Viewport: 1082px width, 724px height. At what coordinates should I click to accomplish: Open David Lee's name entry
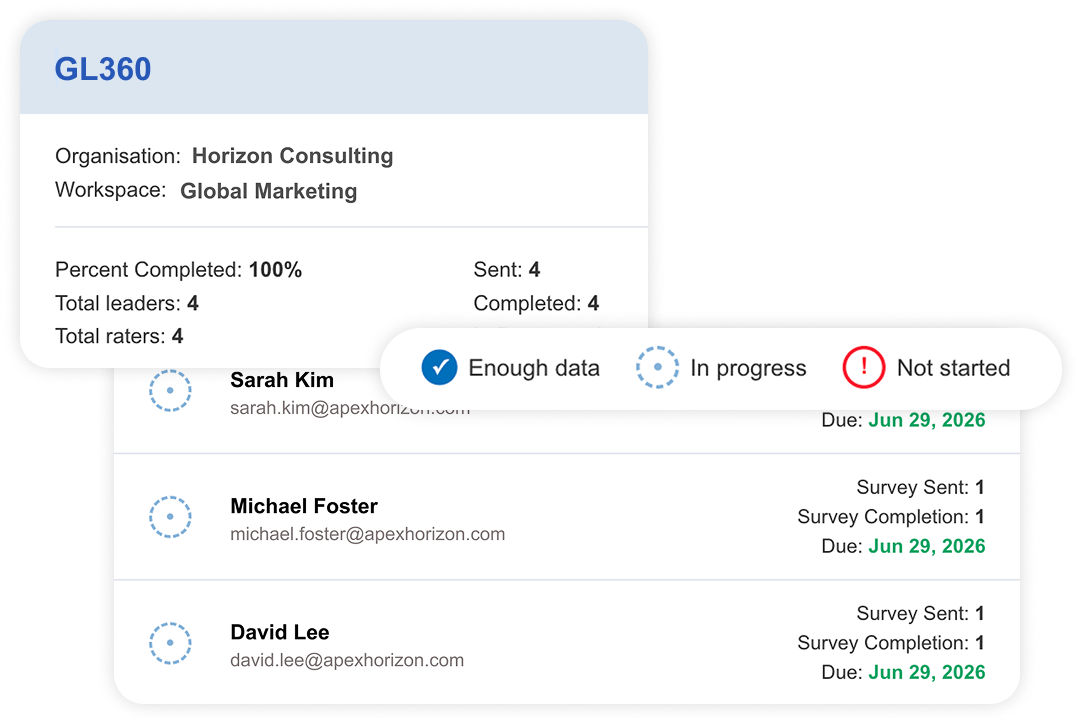tap(279, 632)
